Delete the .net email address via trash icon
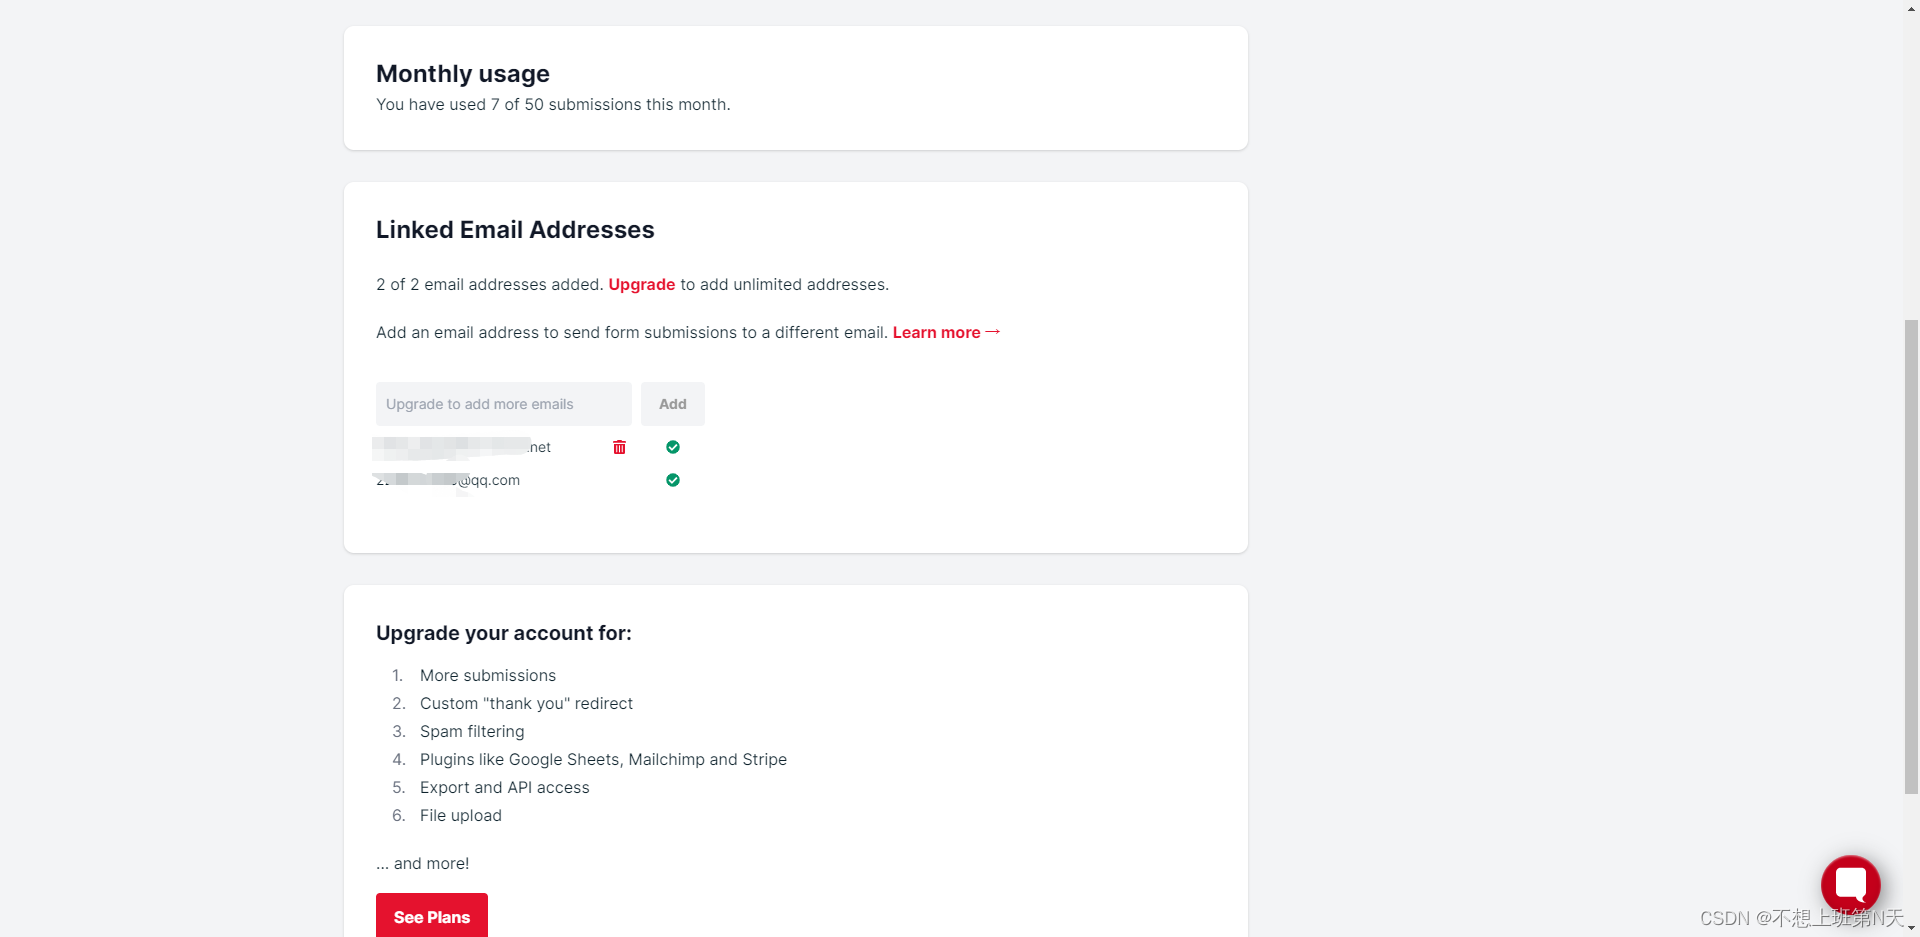 pyautogui.click(x=619, y=447)
